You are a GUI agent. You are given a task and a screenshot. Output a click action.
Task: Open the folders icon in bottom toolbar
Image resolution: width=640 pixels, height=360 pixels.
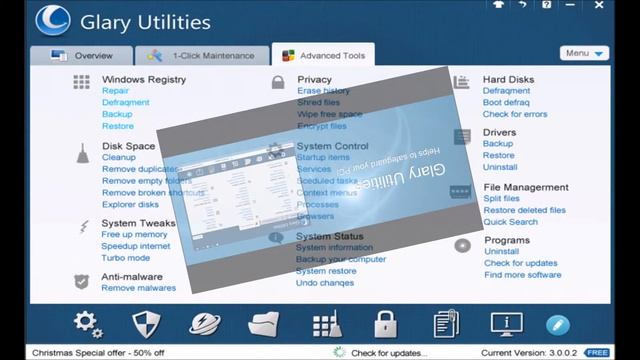click(x=264, y=324)
